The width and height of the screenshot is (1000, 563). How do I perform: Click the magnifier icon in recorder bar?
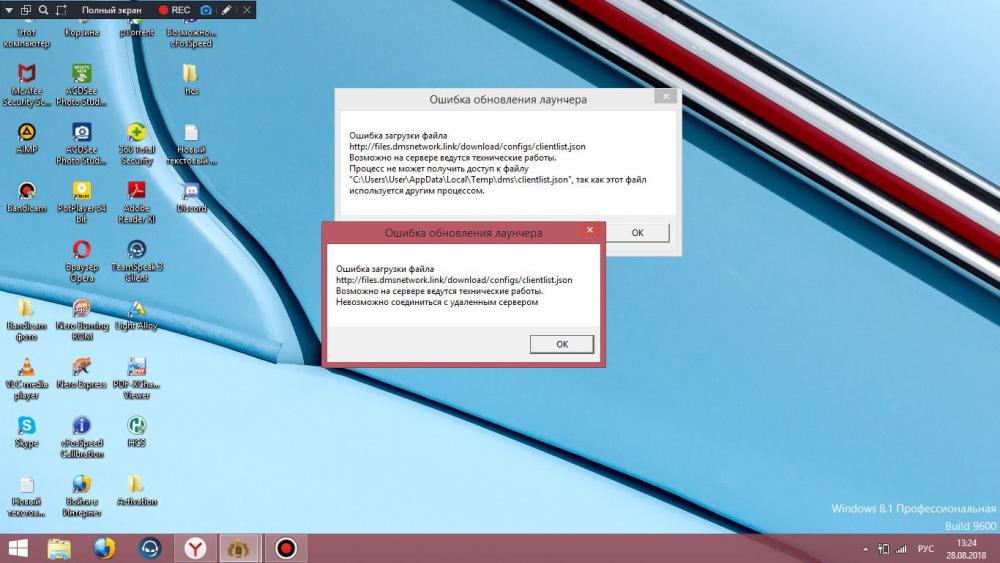(43, 10)
